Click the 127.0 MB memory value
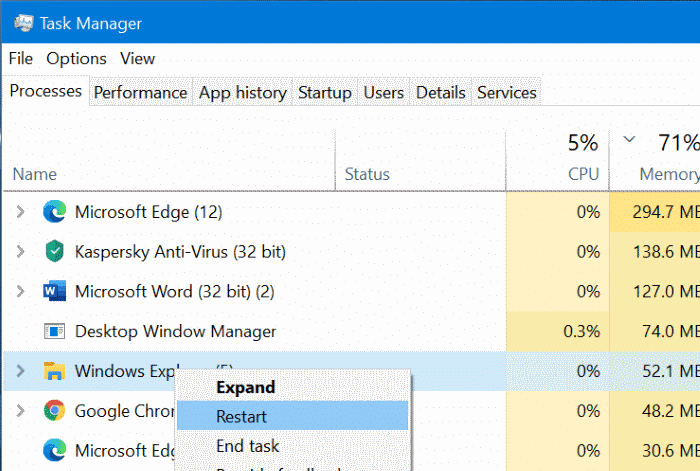Image resolution: width=700 pixels, height=471 pixels. 667,291
